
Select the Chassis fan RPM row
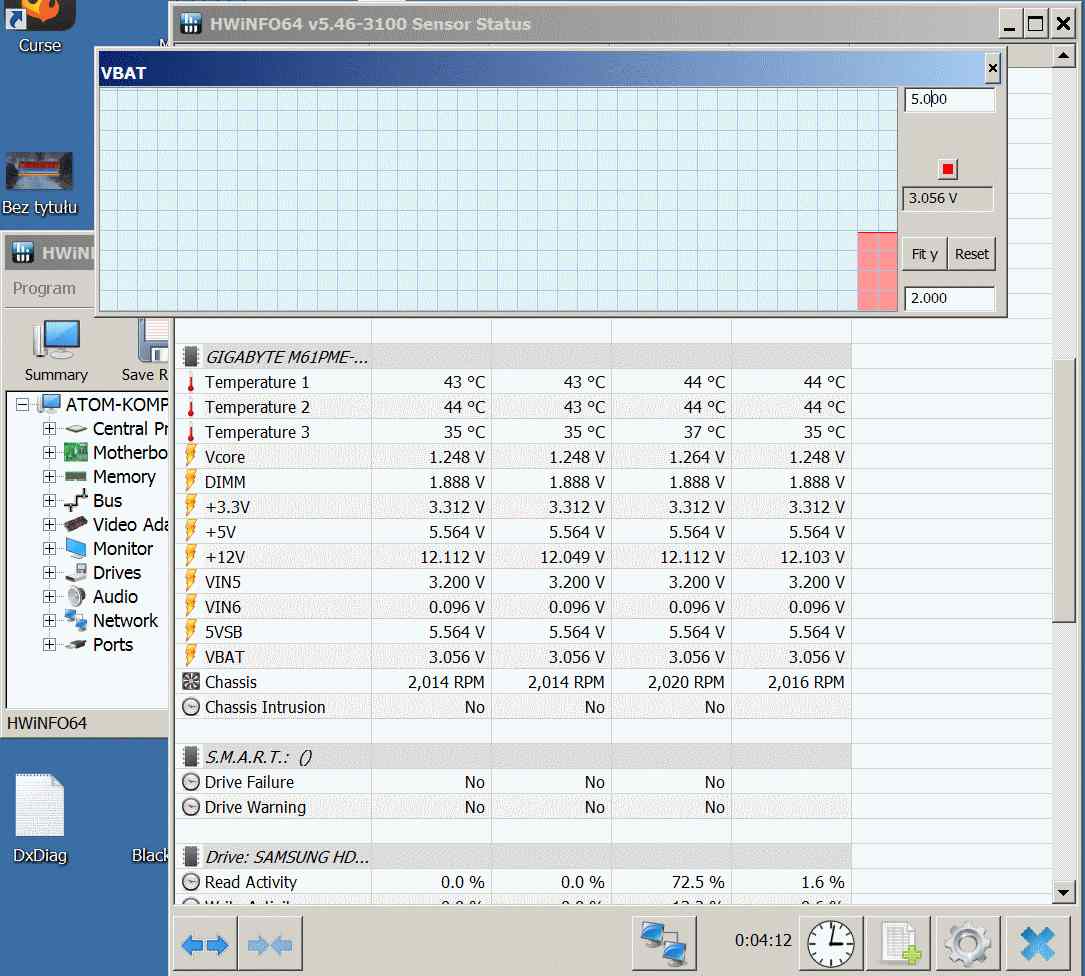513,683
